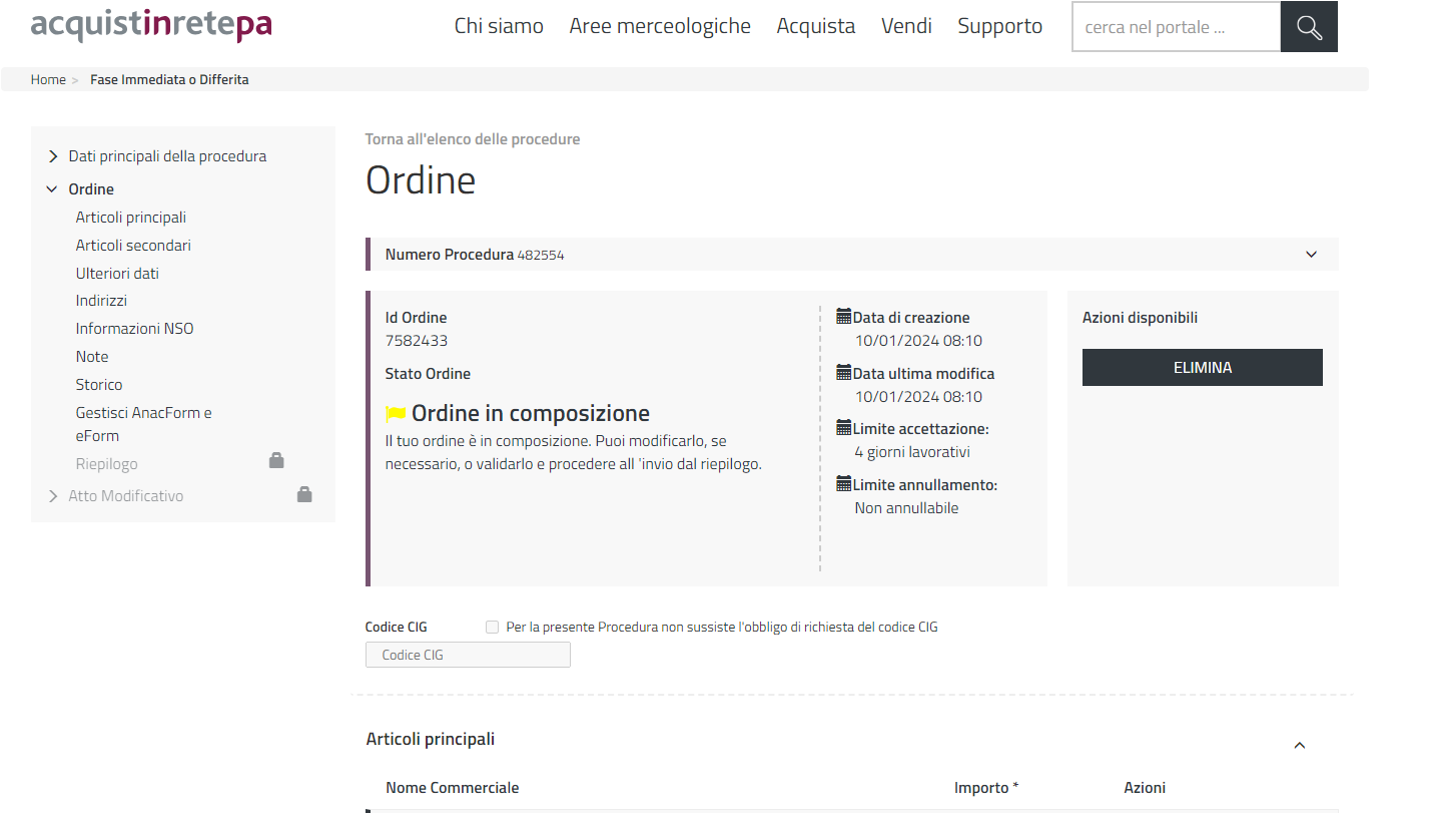Collapse the Ordine sidebar tree section
The height and width of the screenshot is (813, 1430).
(x=53, y=189)
